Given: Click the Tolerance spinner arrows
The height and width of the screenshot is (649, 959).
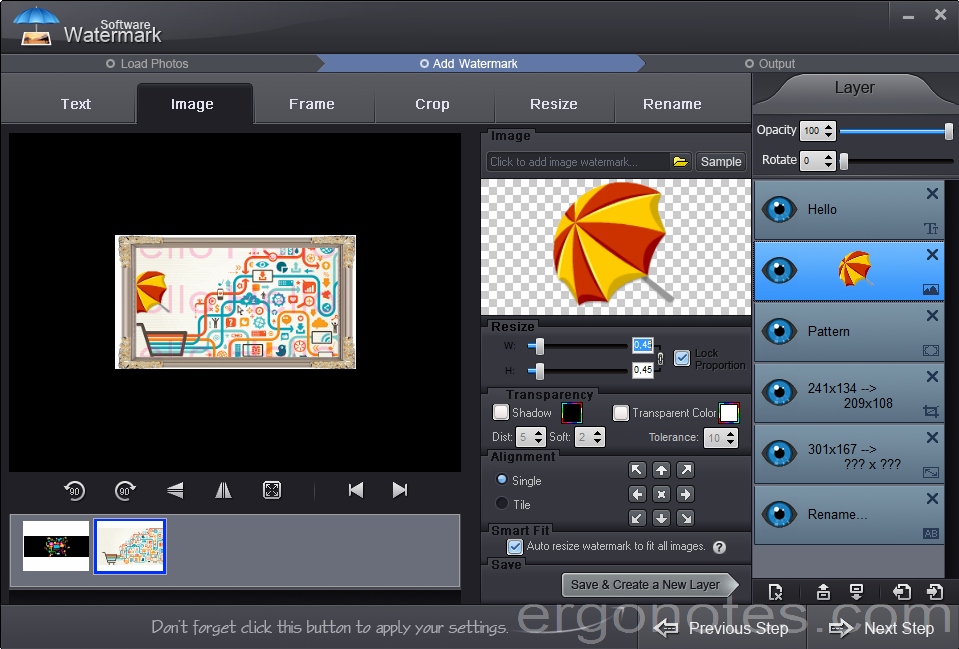Looking at the screenshot, I should 731,437.
